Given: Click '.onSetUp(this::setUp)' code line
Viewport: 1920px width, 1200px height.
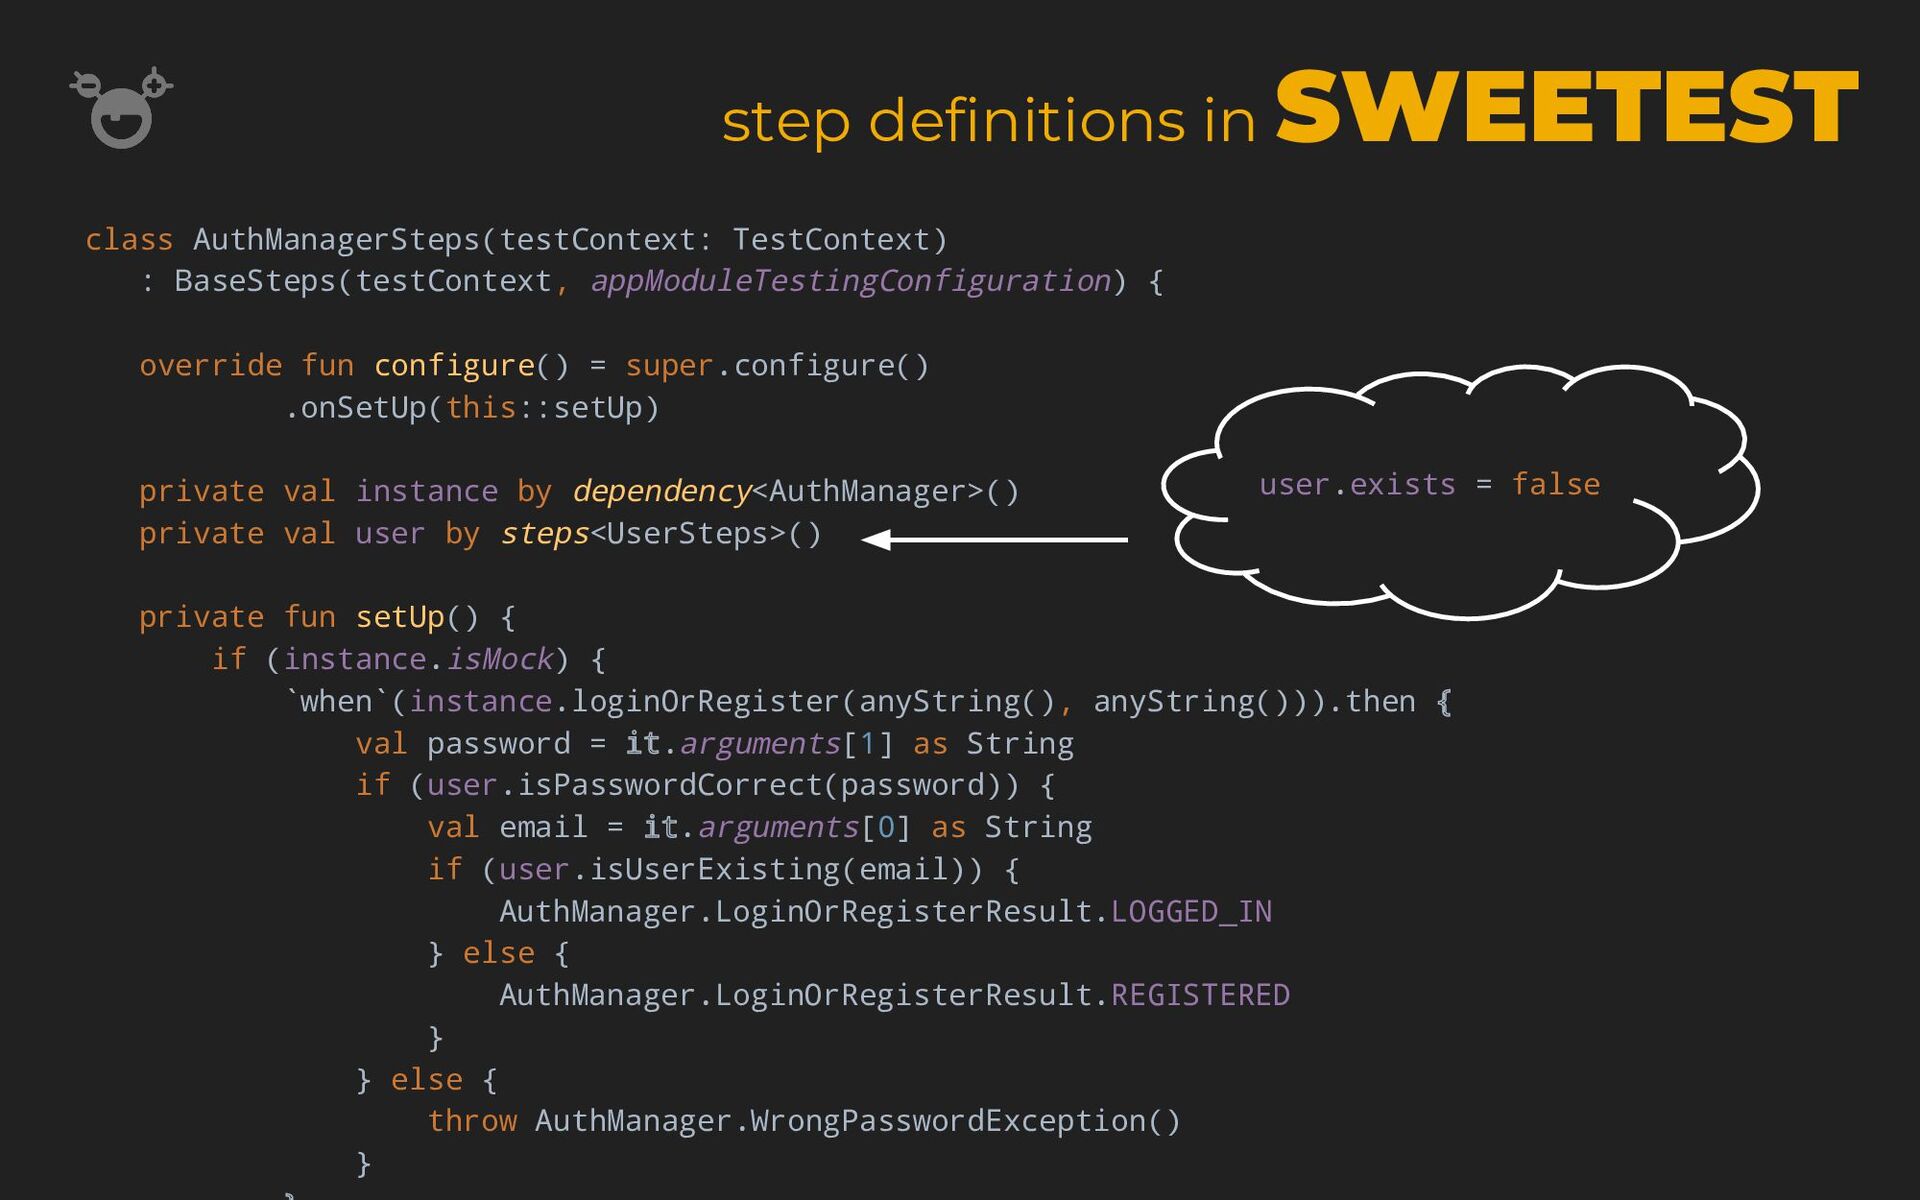Looking at the screenshot, I should (472, 408).
